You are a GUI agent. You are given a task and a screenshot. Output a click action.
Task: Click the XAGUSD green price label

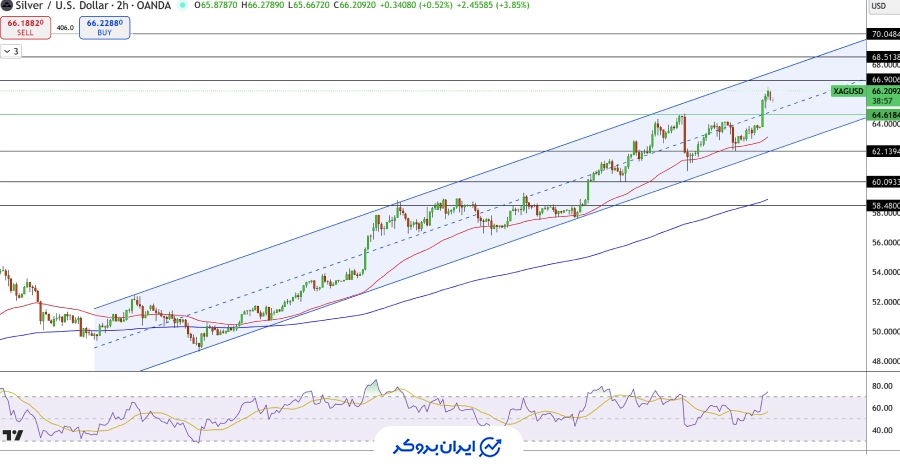(x=847, y=91)
